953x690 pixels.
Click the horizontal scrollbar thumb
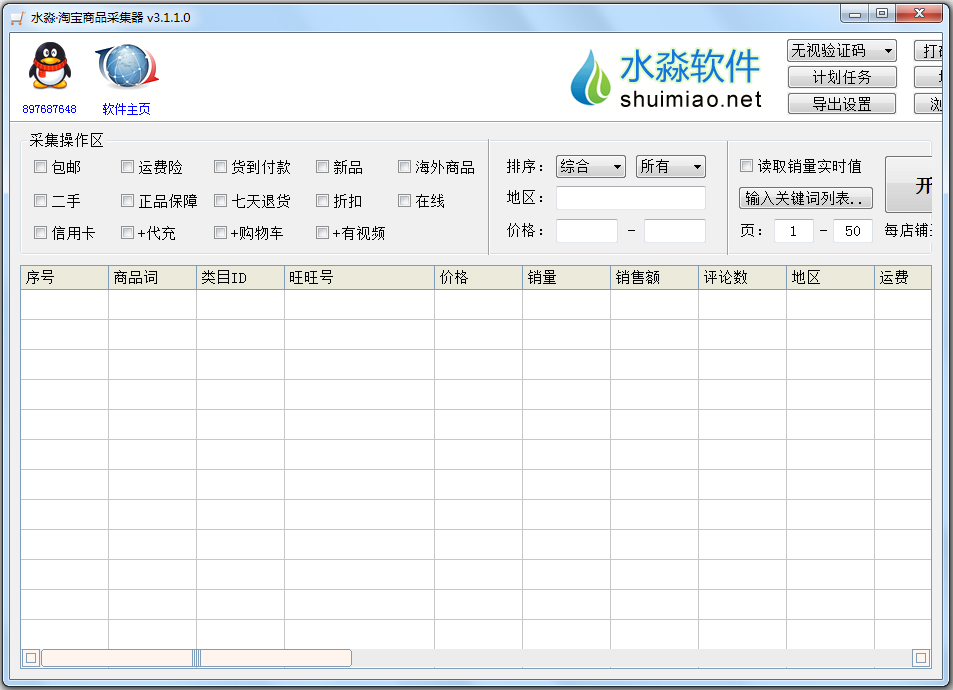196,658
